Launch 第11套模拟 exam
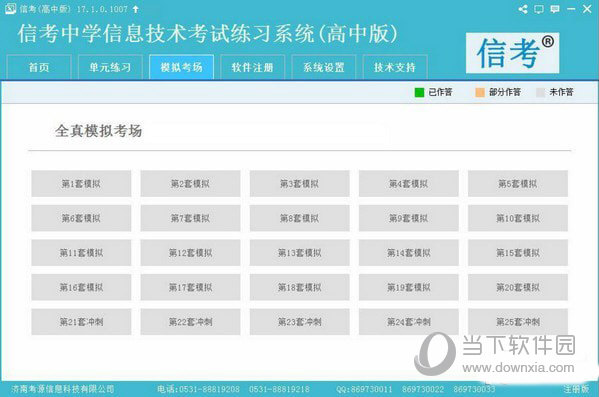 pyautogui.click(x=81, y=253)
